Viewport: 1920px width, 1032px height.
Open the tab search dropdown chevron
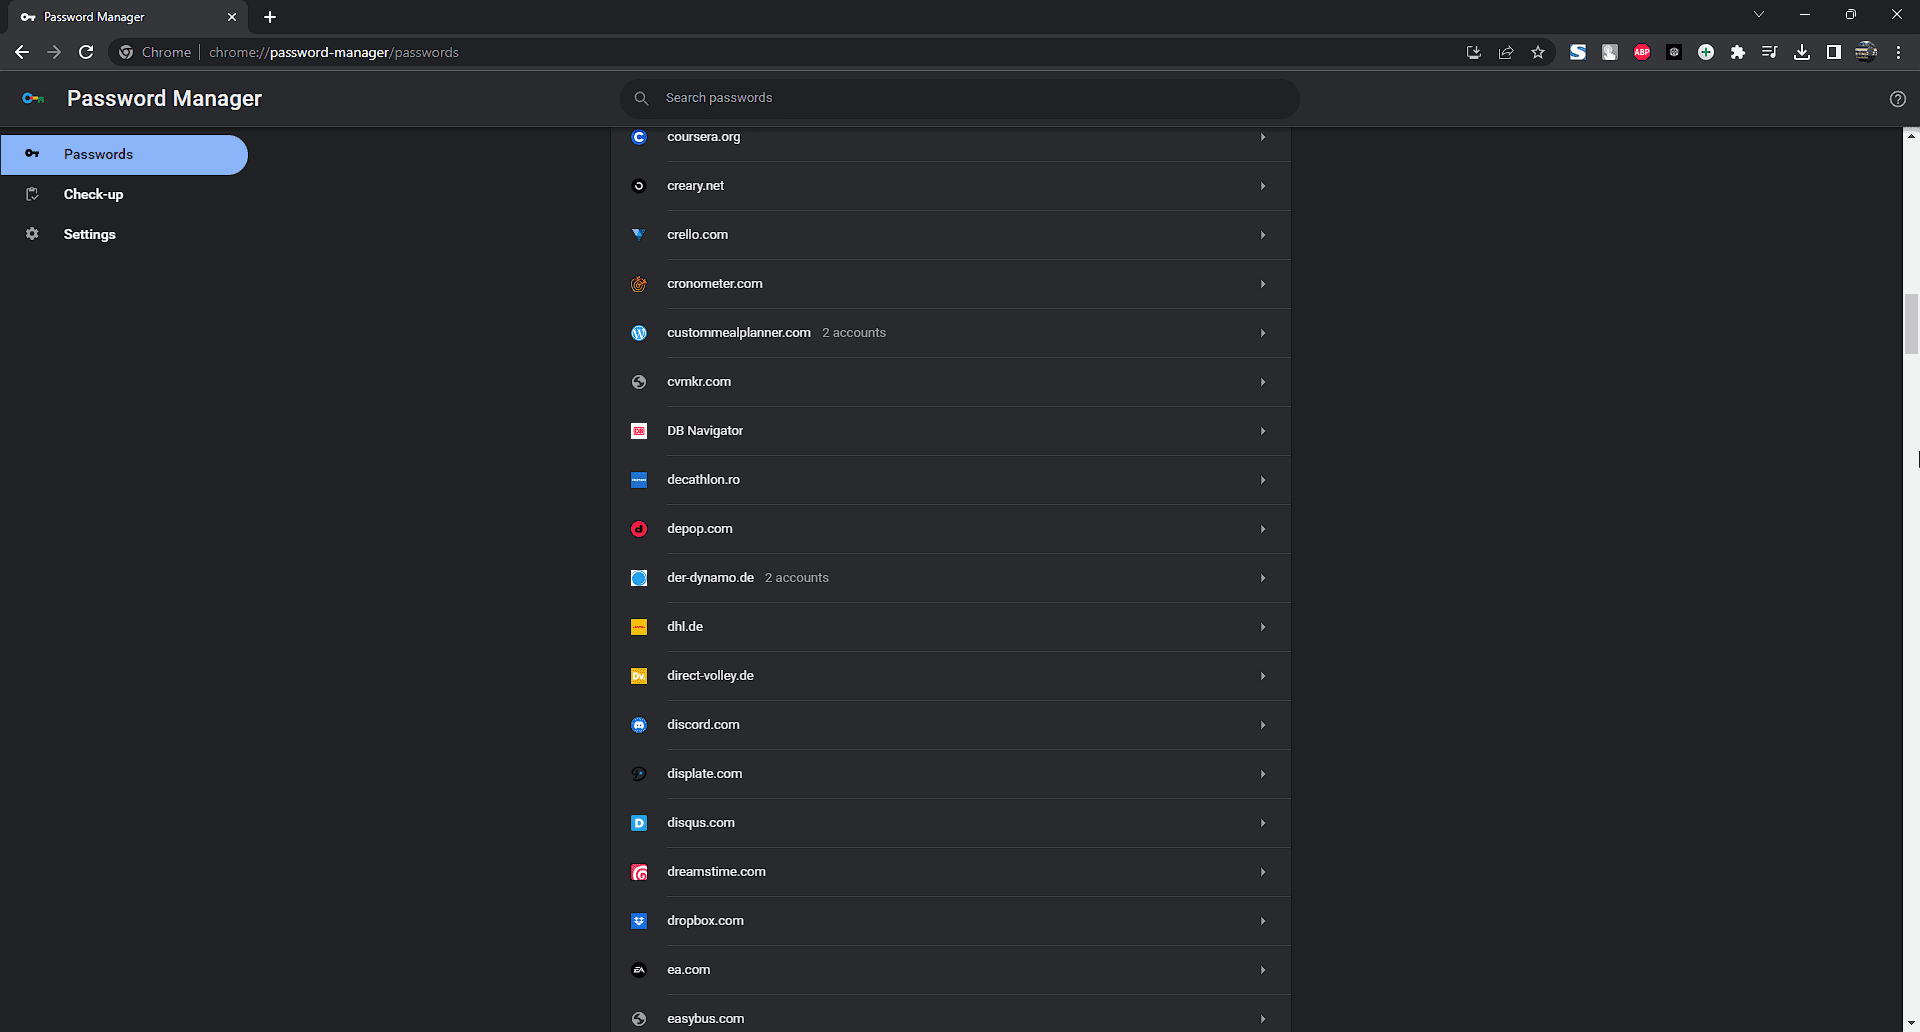[x=1759, y=14]
